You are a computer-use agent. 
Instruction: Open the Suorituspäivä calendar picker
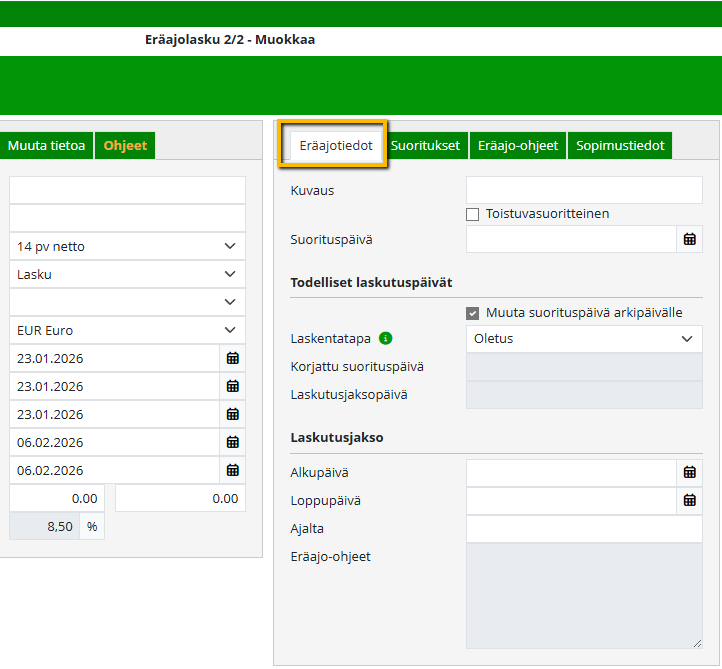[689, 239]
